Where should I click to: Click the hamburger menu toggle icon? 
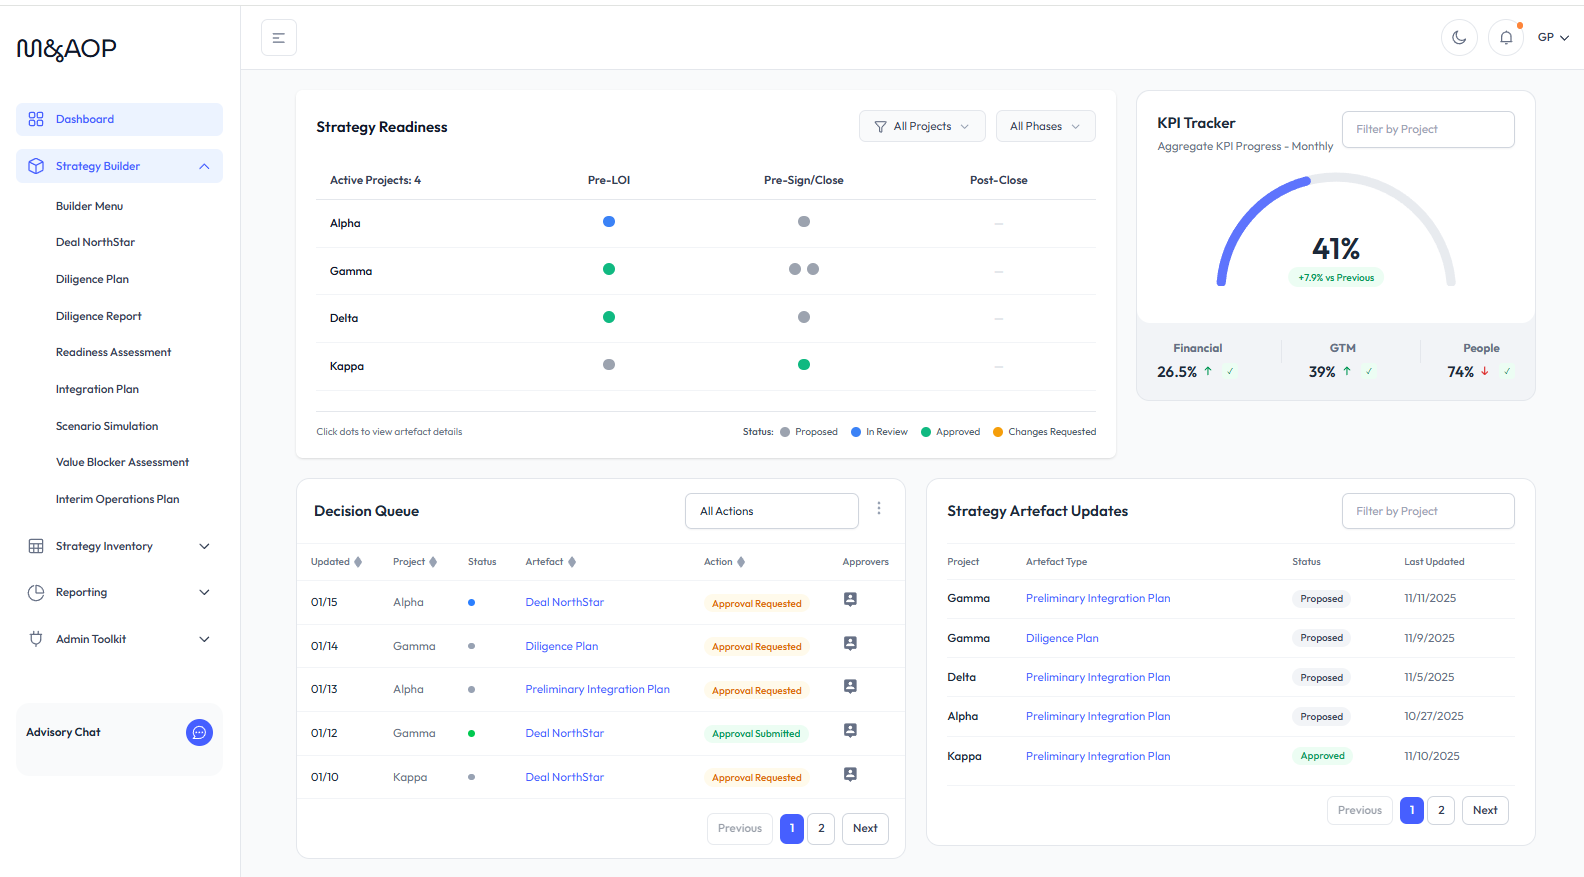pyautogui.click(x=279, y=38)
